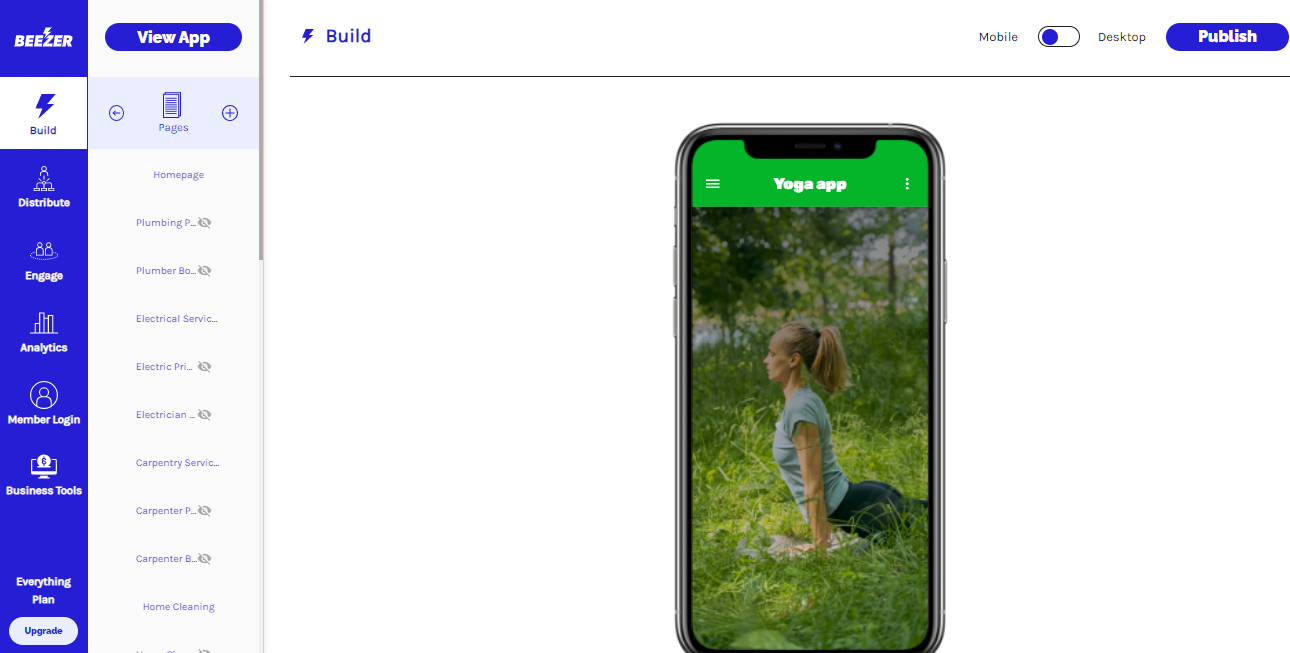
Task: Open the Analytics chart icon
Action: [44, 322]
